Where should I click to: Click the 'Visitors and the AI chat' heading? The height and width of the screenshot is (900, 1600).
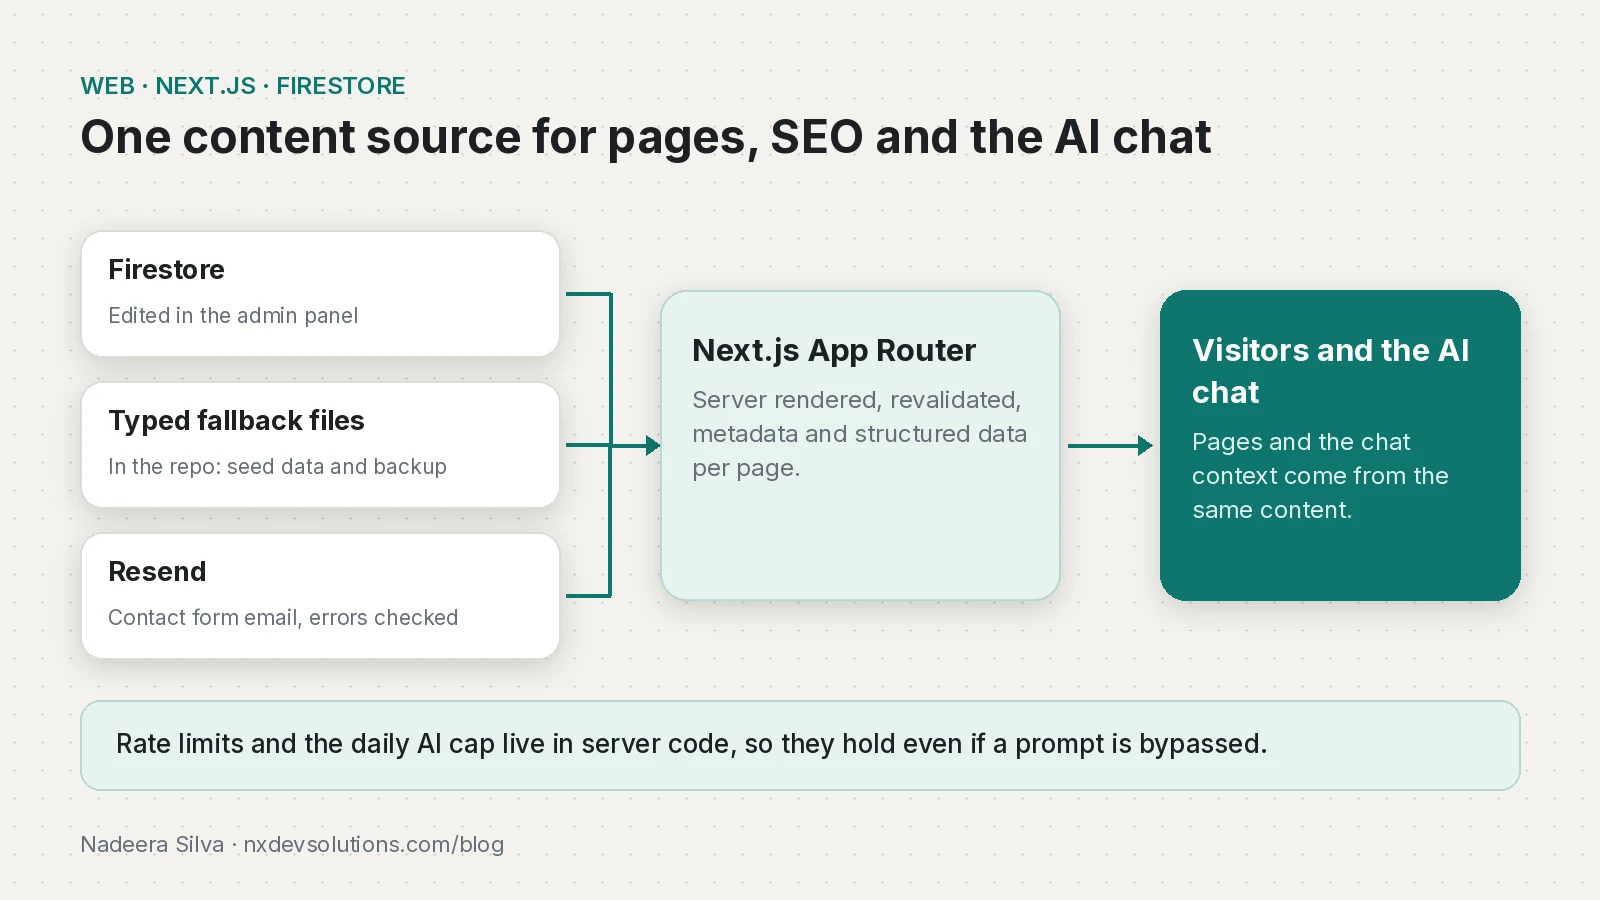[x=1331, y=371]
